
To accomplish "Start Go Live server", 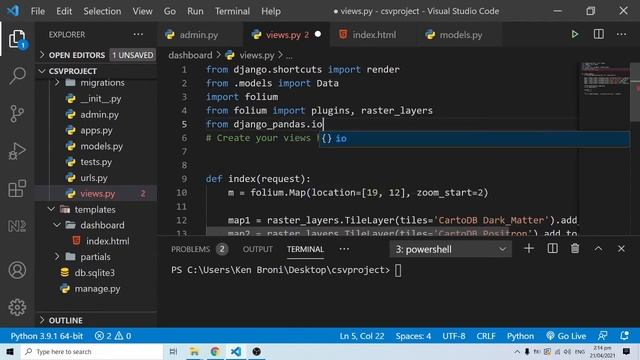I will (x=566, y=336).
